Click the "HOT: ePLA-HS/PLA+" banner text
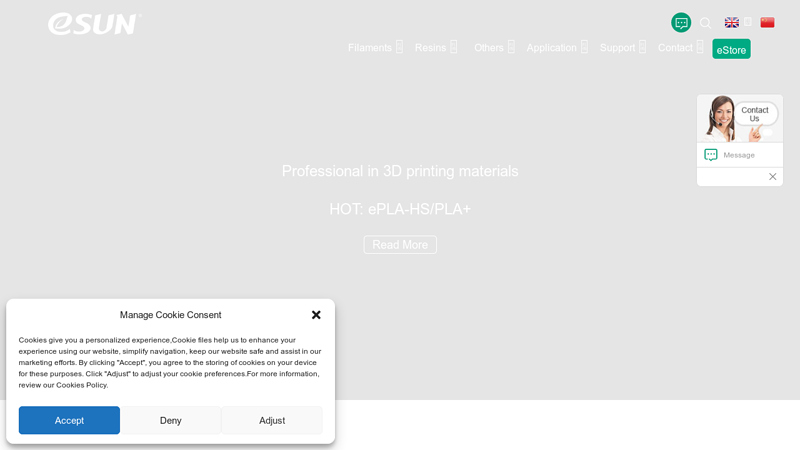This screenshot has height=450, width=800. pos(400,209)
